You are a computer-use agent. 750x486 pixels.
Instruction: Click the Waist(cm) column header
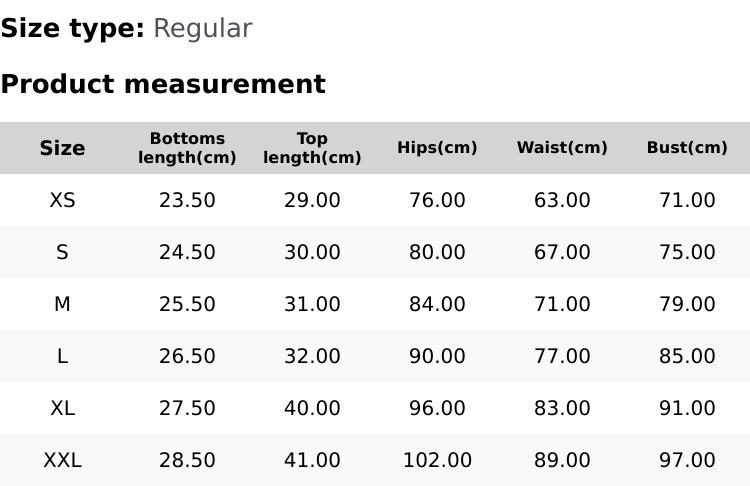tap(562, 148)
